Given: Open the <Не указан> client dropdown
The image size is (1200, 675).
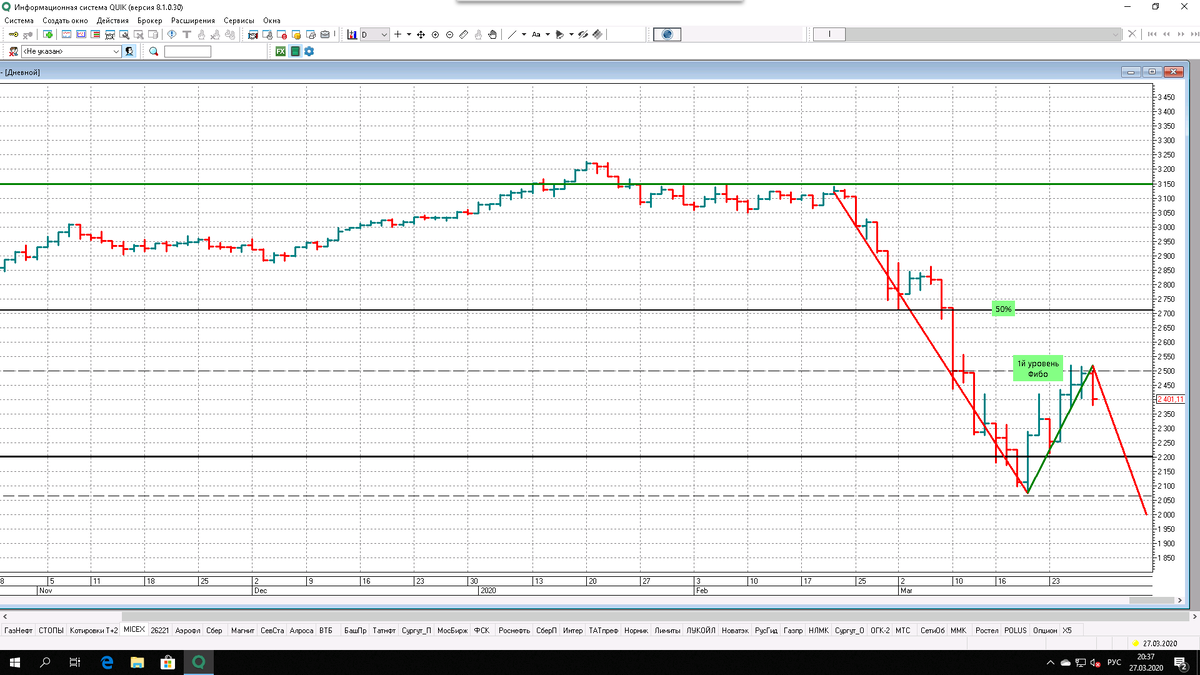Looking at the screenshot, I should [70, 51].
